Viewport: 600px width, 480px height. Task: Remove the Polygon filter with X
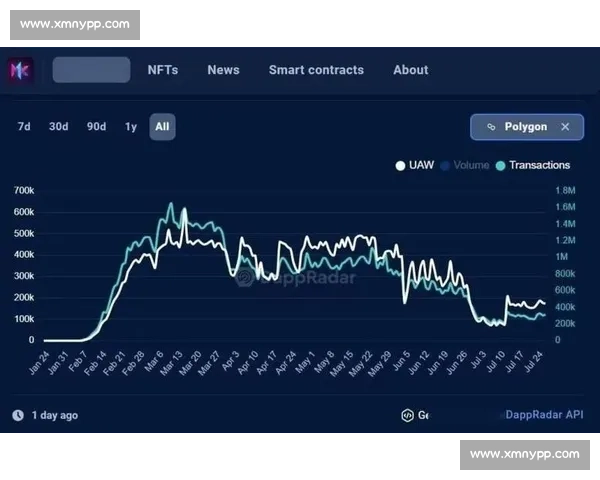point(565,127)
